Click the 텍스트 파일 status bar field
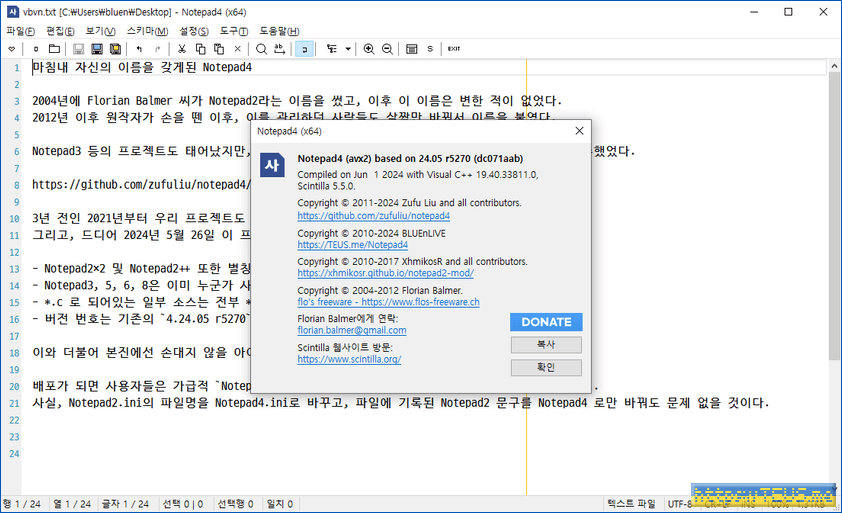The width and height of the screenshot is (842, 513). [632, 504]
